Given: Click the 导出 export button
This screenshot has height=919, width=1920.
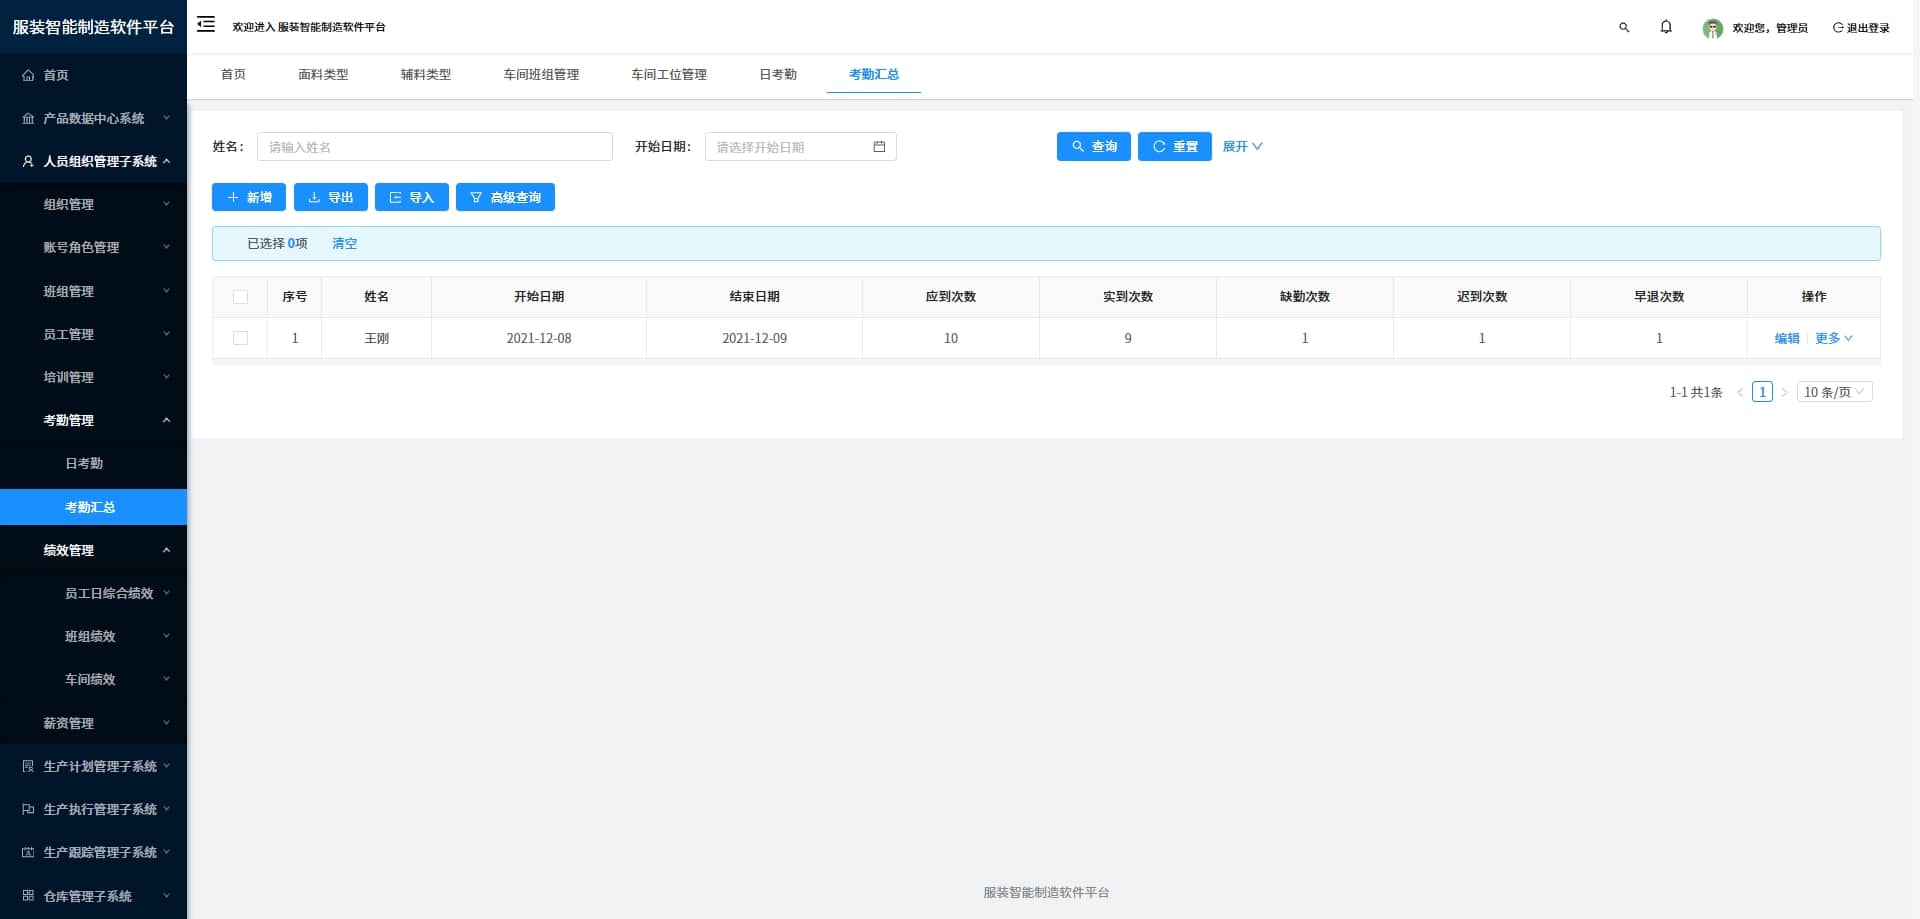Looking at the screenshot, I should (330, 197).
